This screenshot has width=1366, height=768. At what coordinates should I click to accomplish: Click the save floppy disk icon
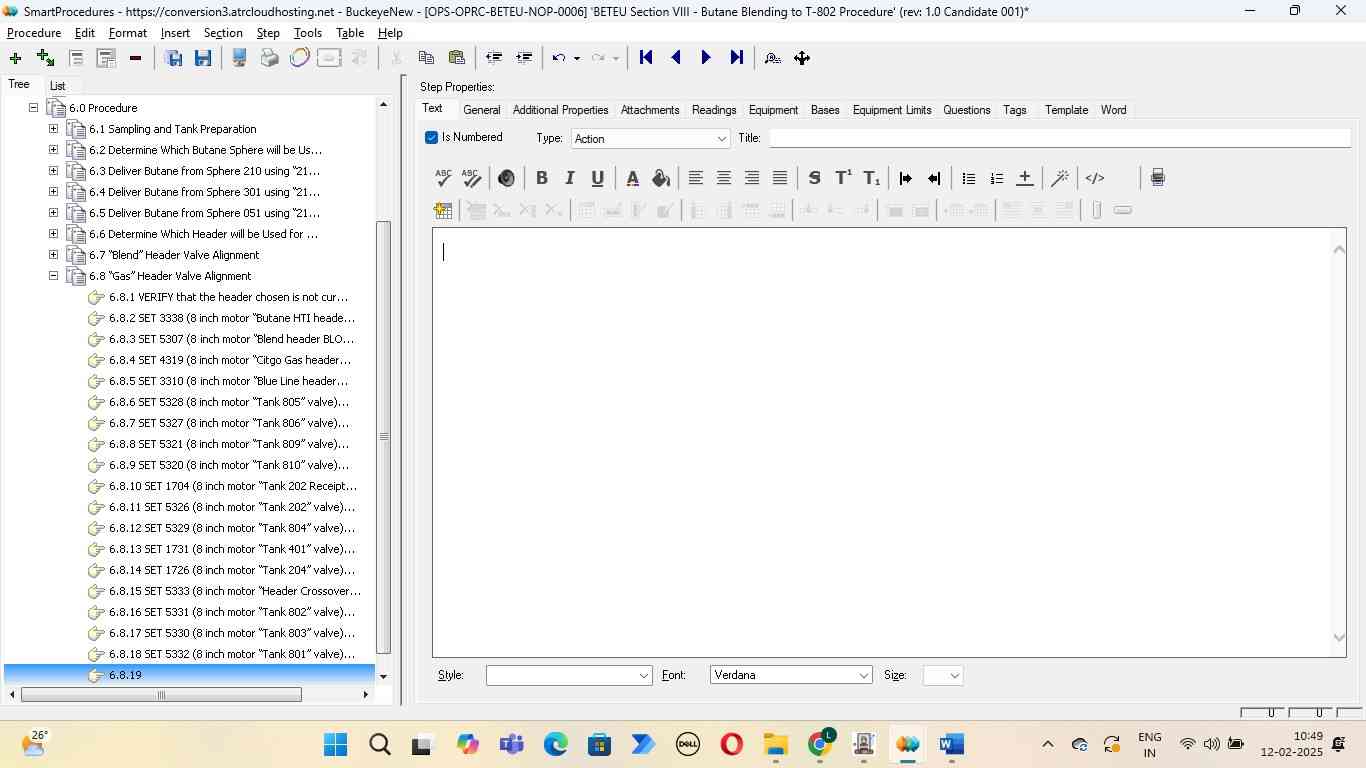pos(203,58)
